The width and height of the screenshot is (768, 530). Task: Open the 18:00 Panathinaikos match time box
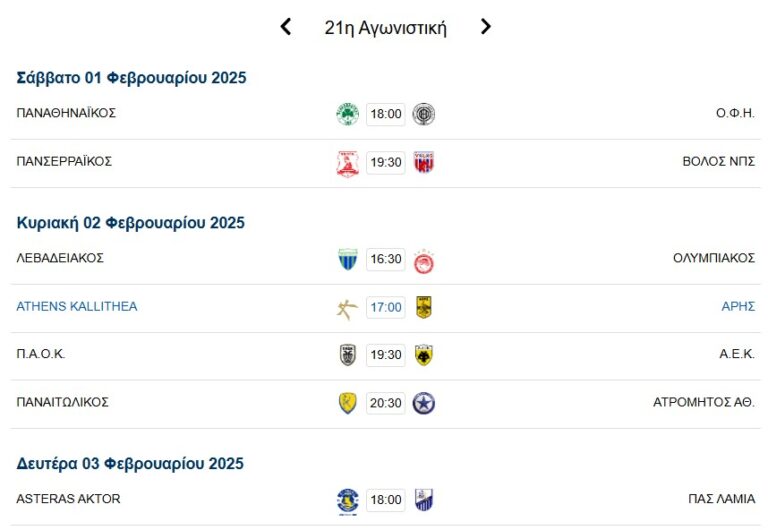point(386,114)
